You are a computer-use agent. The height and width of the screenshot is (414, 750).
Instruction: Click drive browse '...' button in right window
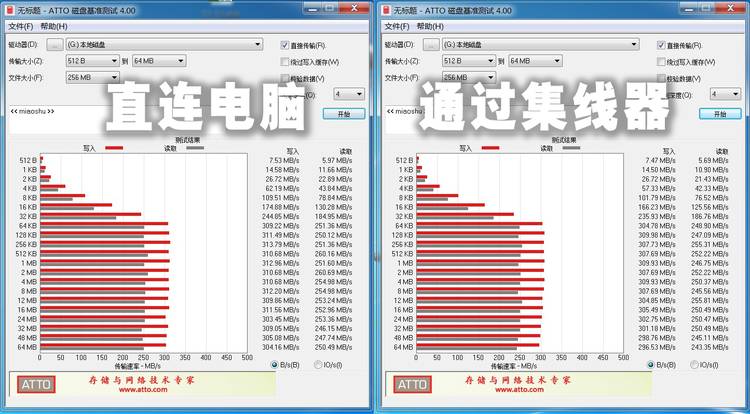pyautogui.click(x=431, y=45)
